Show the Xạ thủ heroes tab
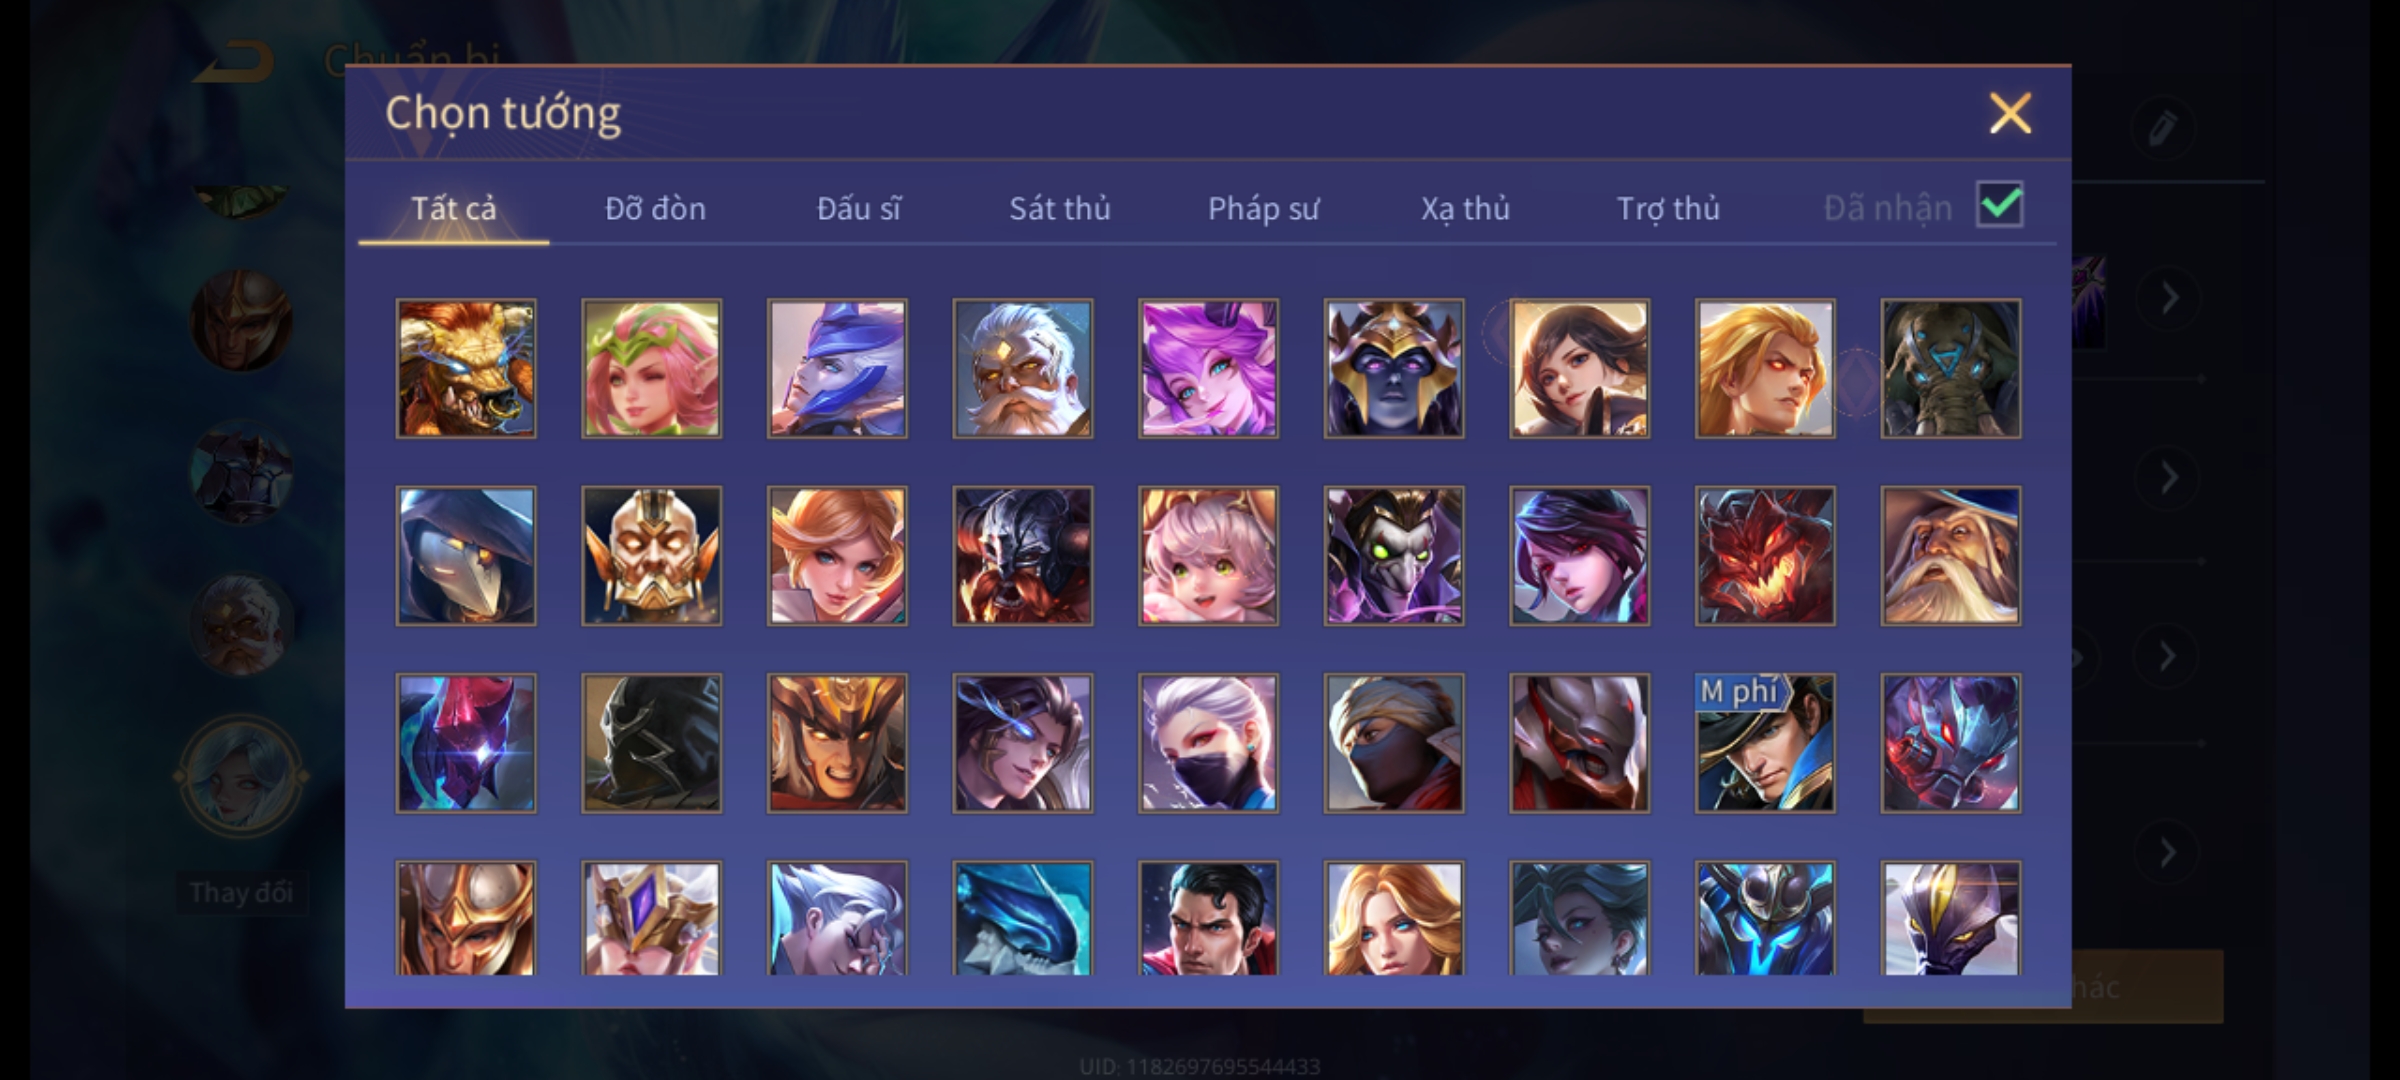Screen dimensions: 2400x1080 point(1466,208)
